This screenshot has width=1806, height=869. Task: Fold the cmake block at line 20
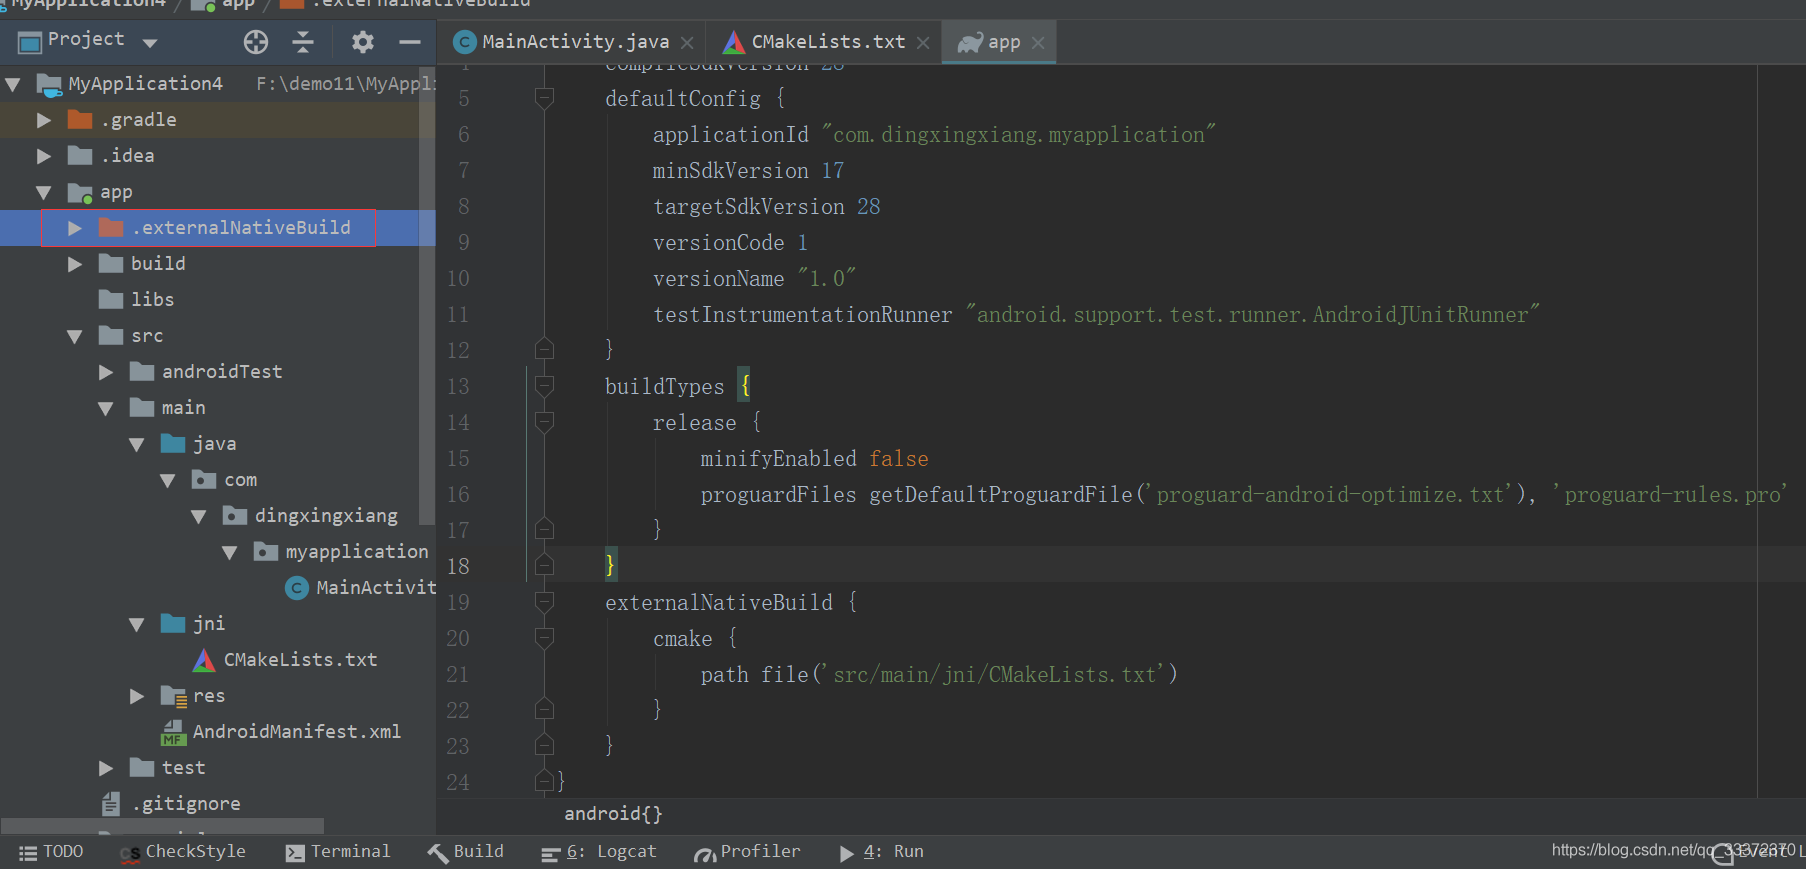[545, 638]
